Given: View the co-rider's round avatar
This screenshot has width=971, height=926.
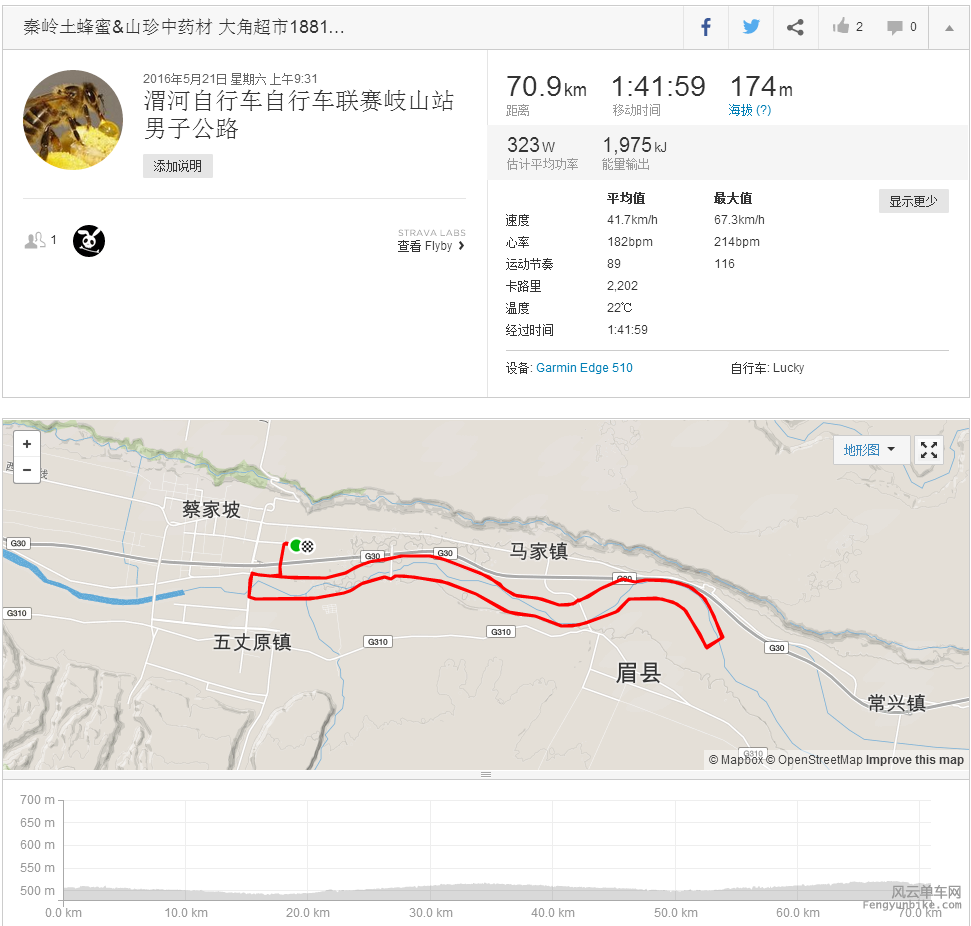Looking at the screenshot, I should point(89,241).
